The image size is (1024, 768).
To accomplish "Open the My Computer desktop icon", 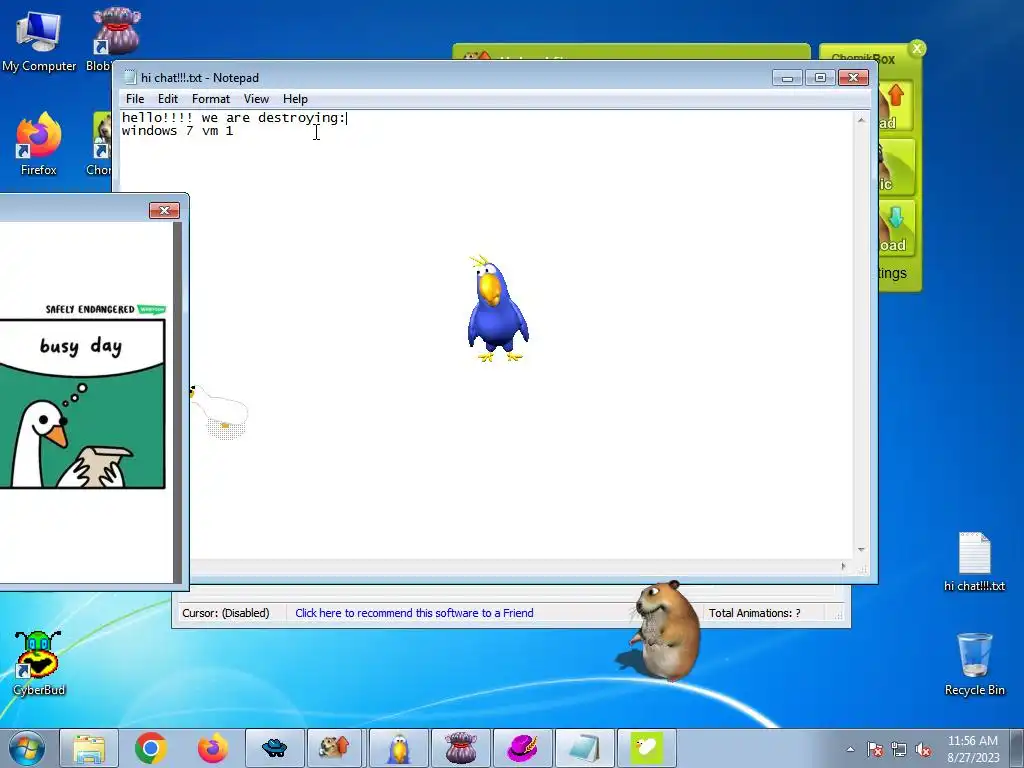I will point(39,40).
